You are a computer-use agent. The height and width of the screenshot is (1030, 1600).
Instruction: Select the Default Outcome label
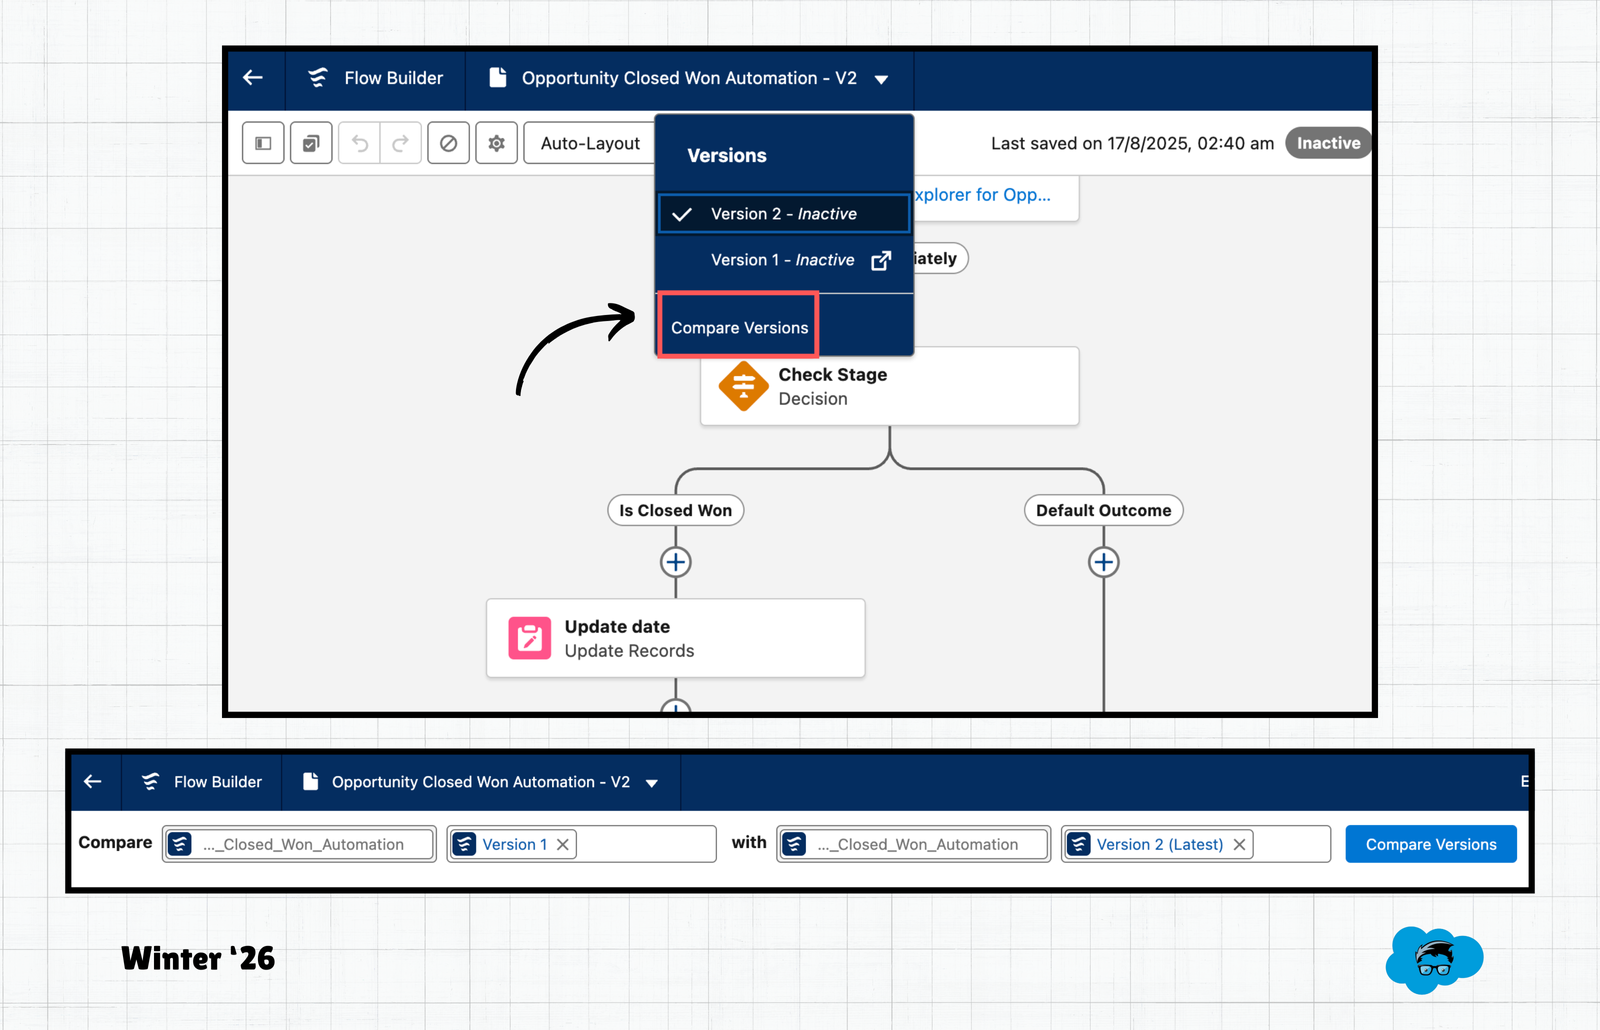1103,510
